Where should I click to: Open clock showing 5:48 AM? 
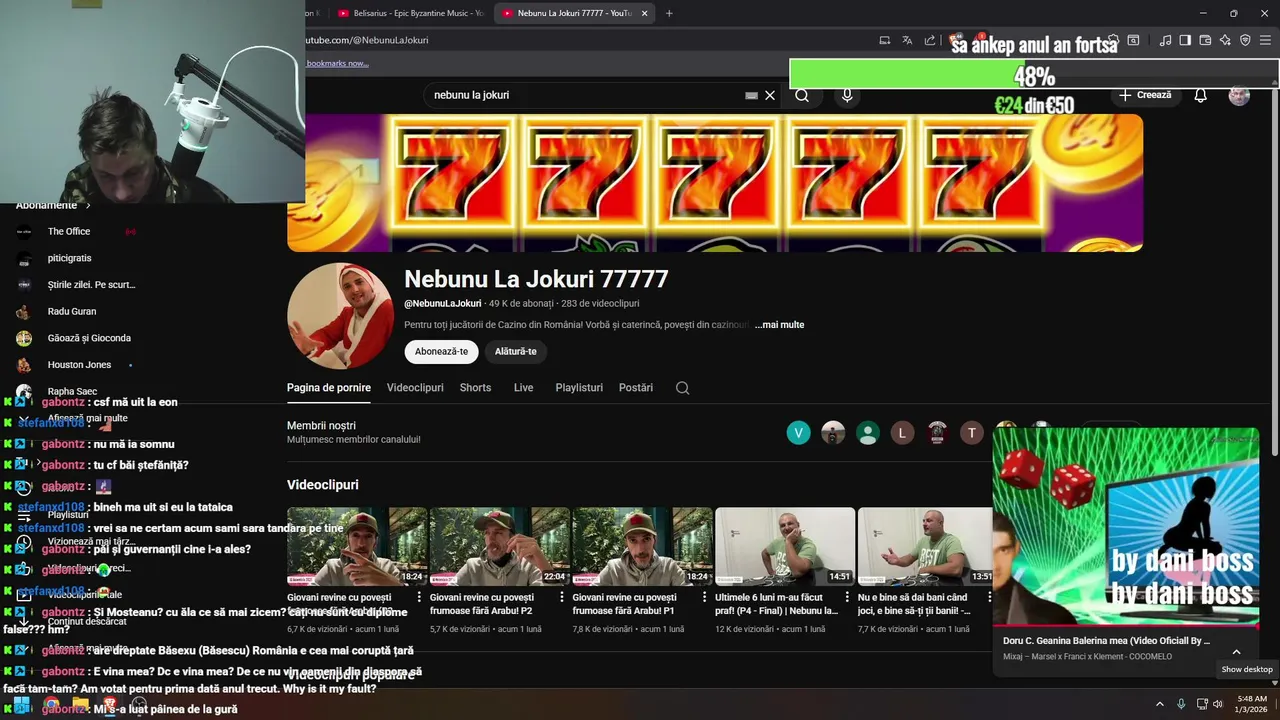[x=1252, y=704]
